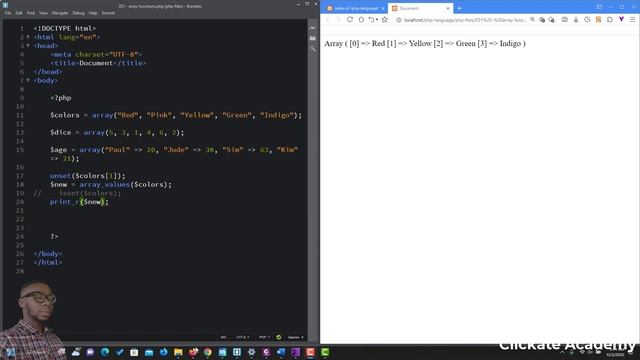Open the Navigate menu in Brackets
Viewport: 640px width, 360px height.
point(60,13)
